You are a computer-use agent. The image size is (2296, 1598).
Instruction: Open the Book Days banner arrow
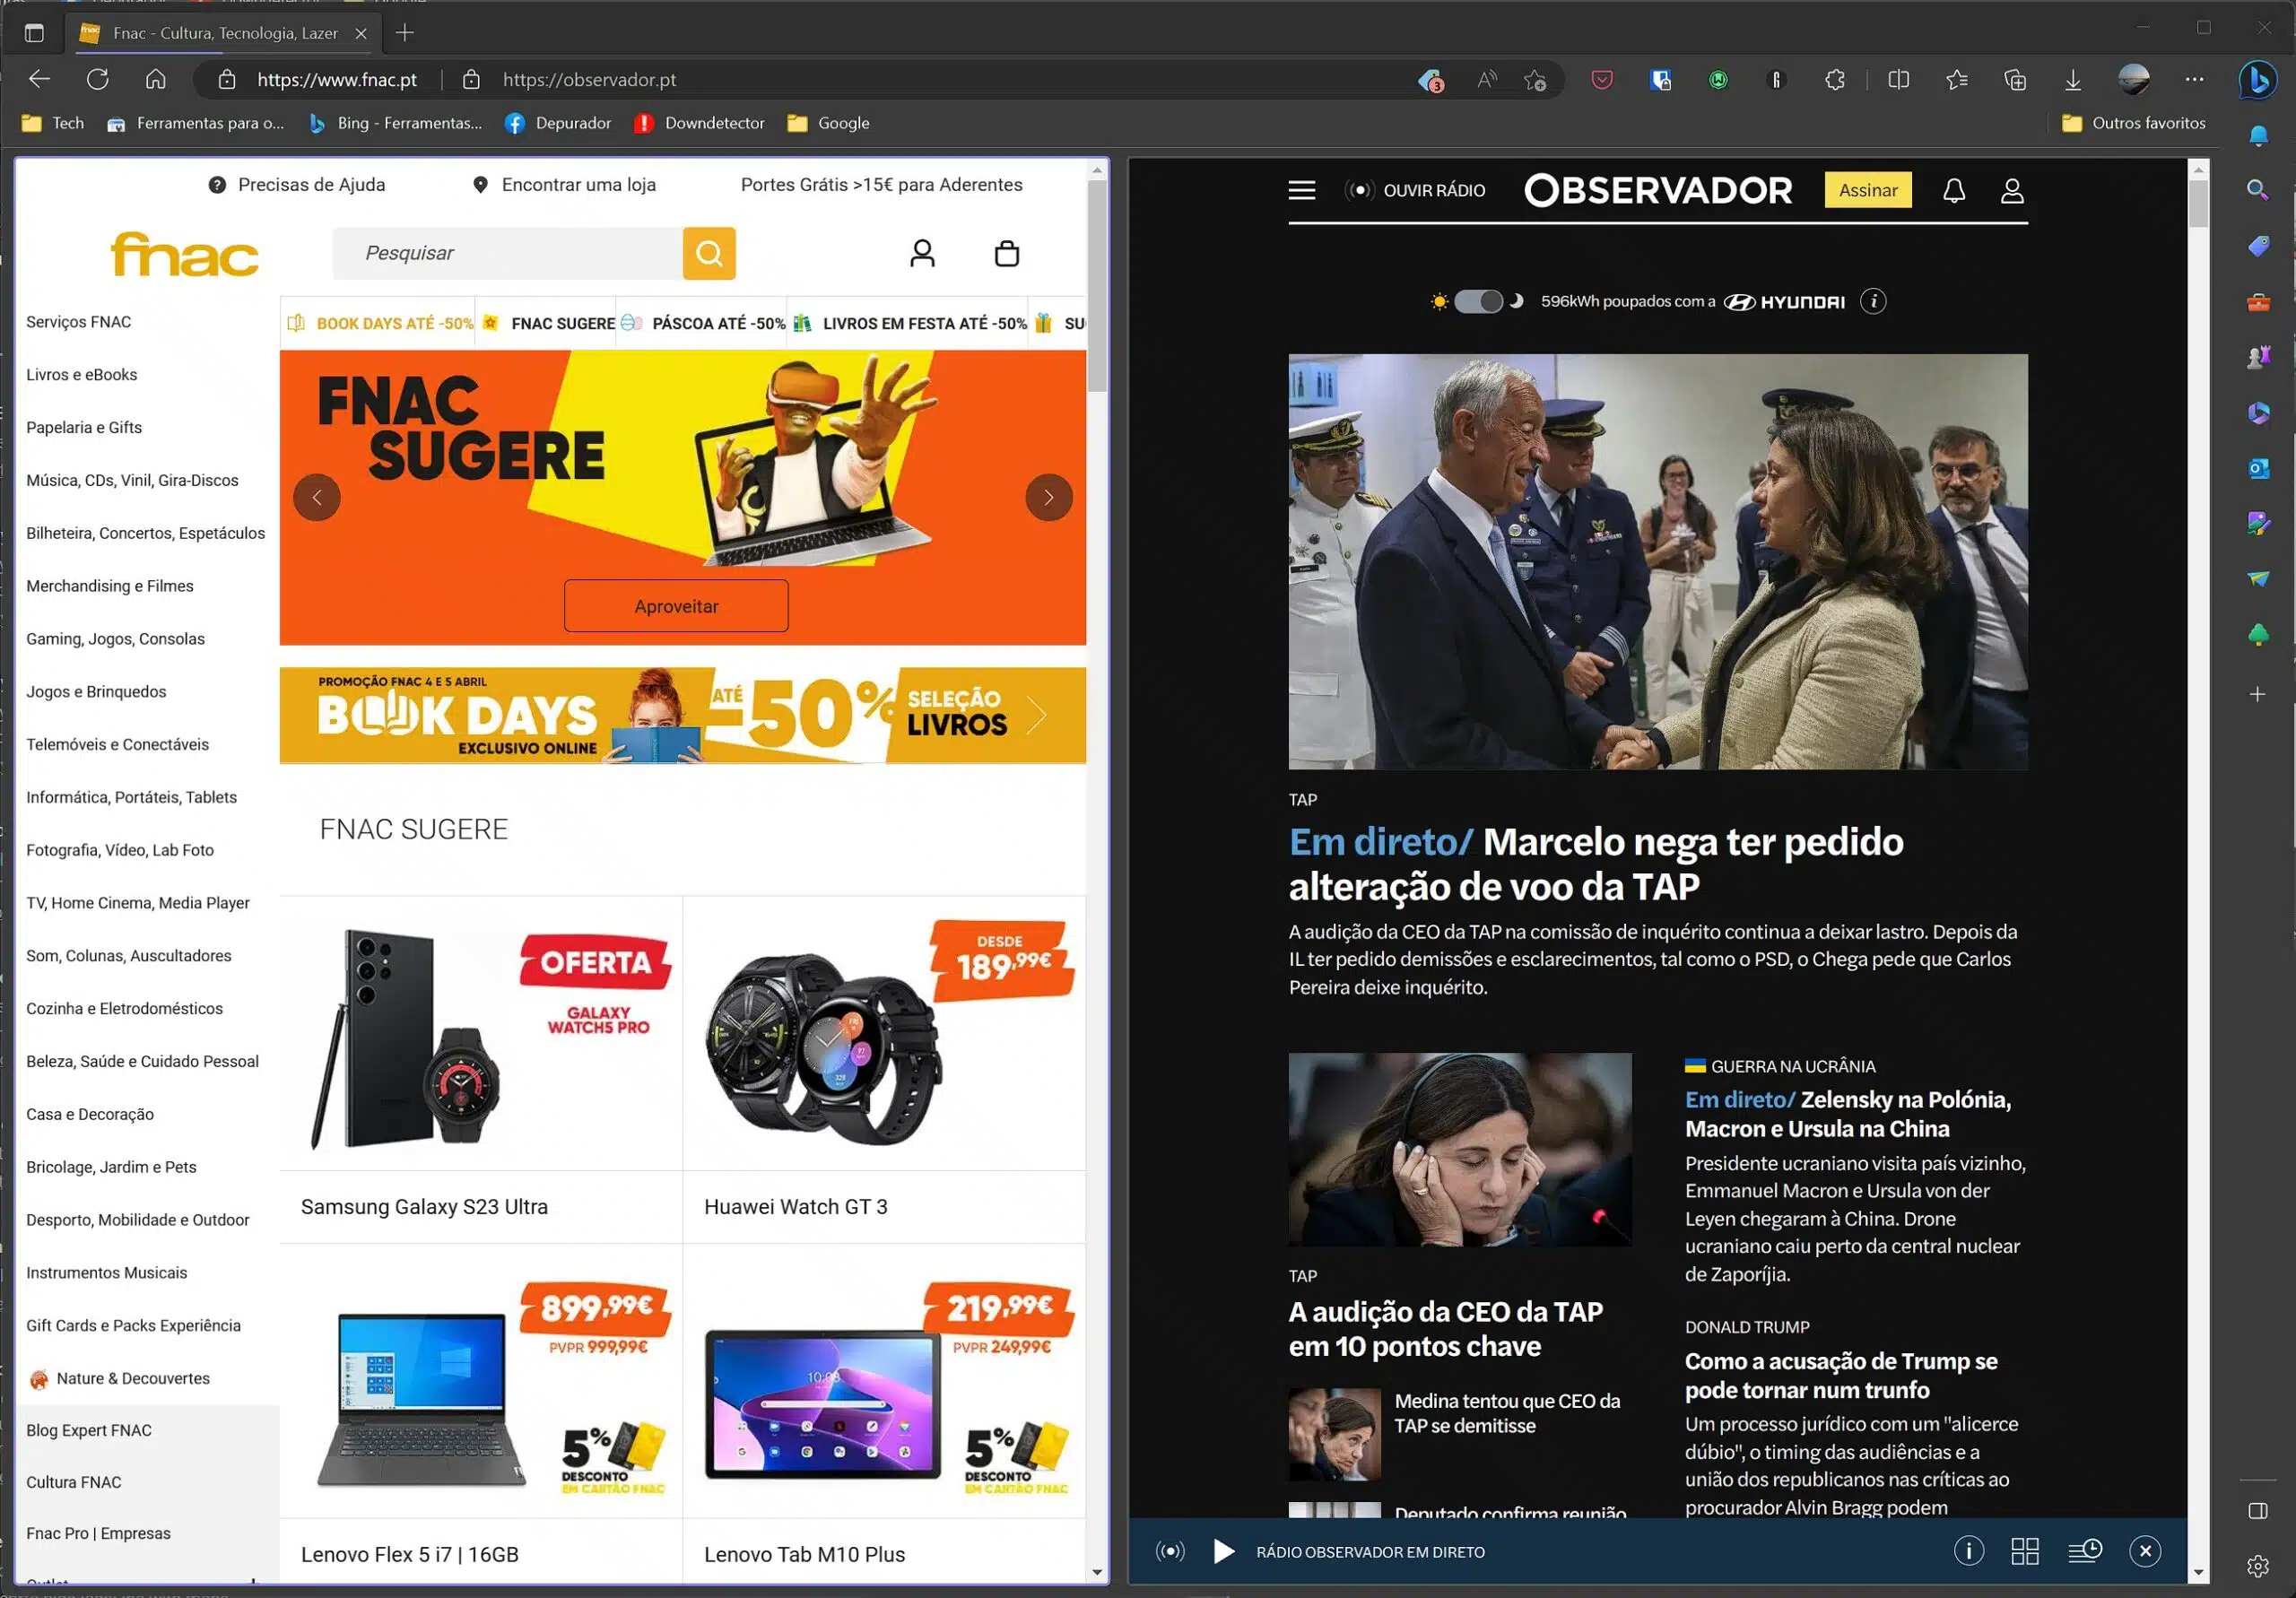coord(1037,714)
